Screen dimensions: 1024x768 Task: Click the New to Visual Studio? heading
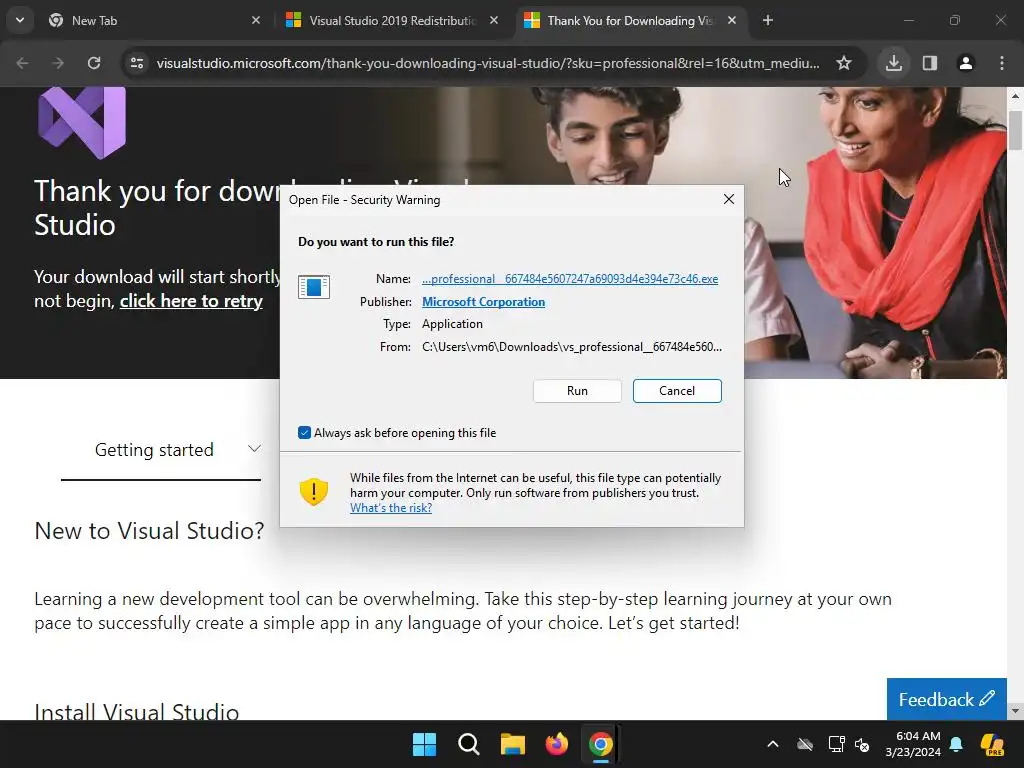(x=150, y=530)
